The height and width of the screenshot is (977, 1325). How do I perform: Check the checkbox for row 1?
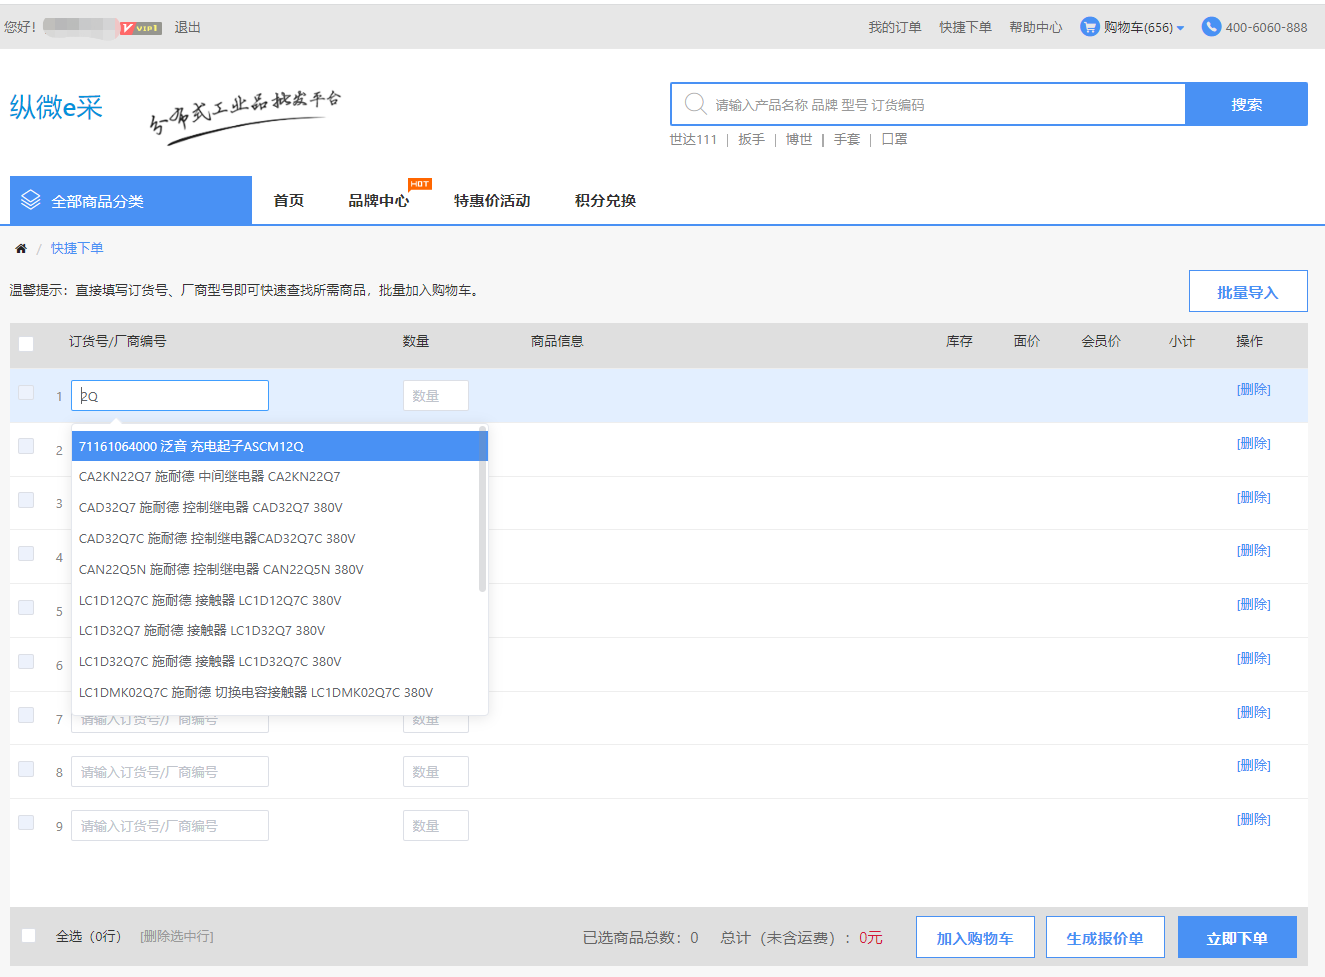pos(26,393)
